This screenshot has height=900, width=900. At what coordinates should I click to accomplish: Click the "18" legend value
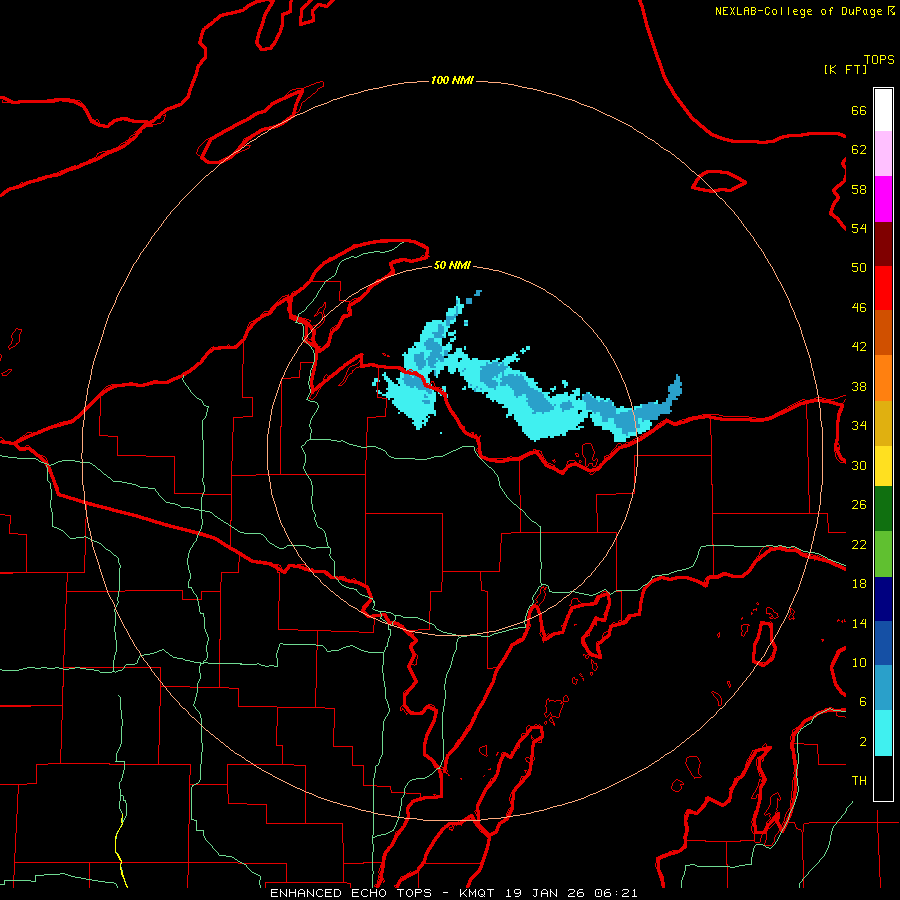pos(859,584)
